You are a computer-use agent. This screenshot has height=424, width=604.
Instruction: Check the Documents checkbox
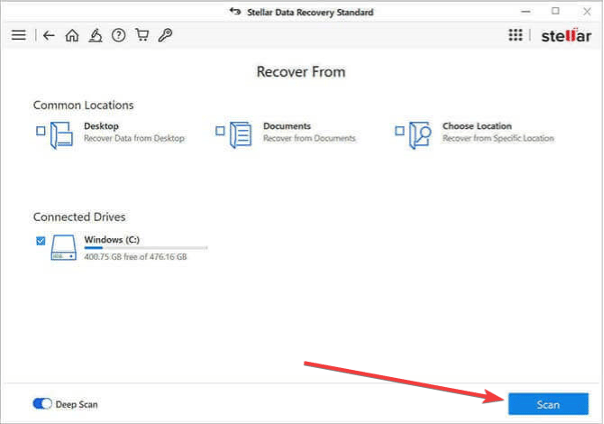[x=220, y=131]
